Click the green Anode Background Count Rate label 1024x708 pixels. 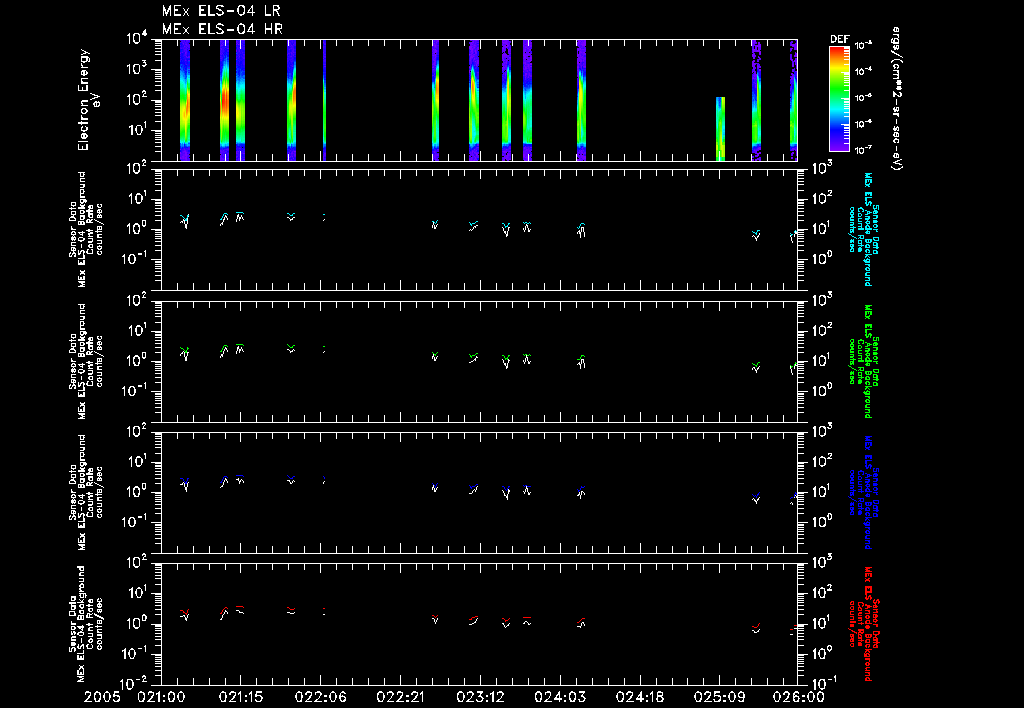863,361
